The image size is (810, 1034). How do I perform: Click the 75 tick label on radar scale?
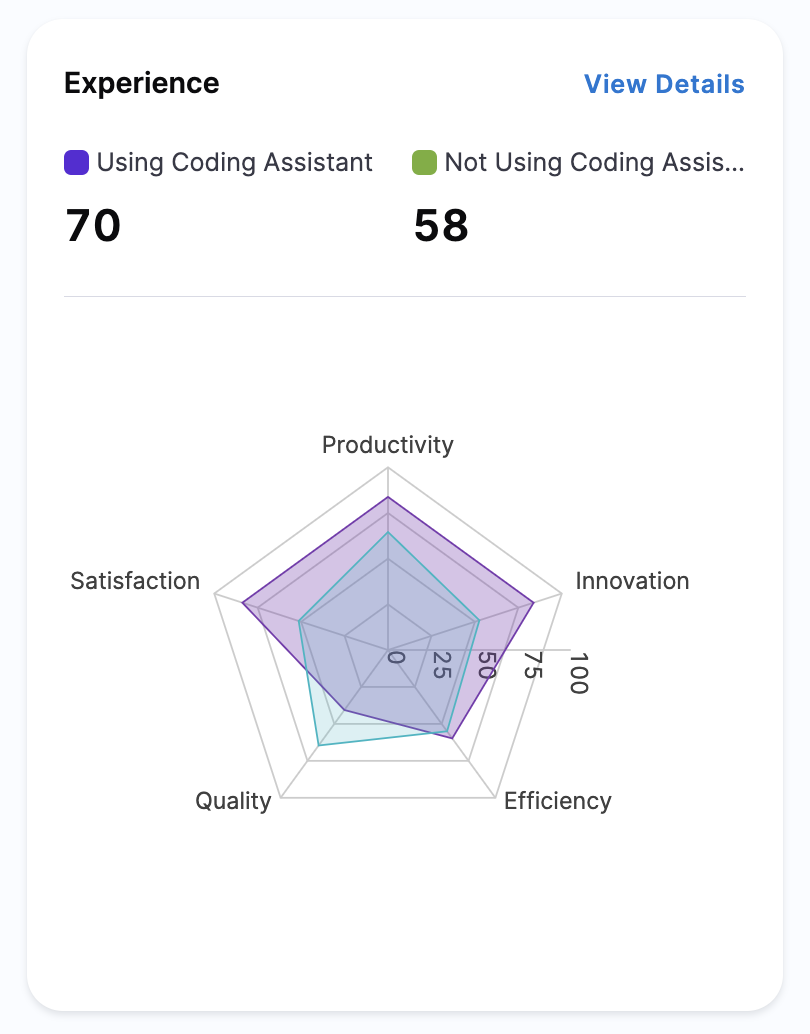[x=533, y=666]
